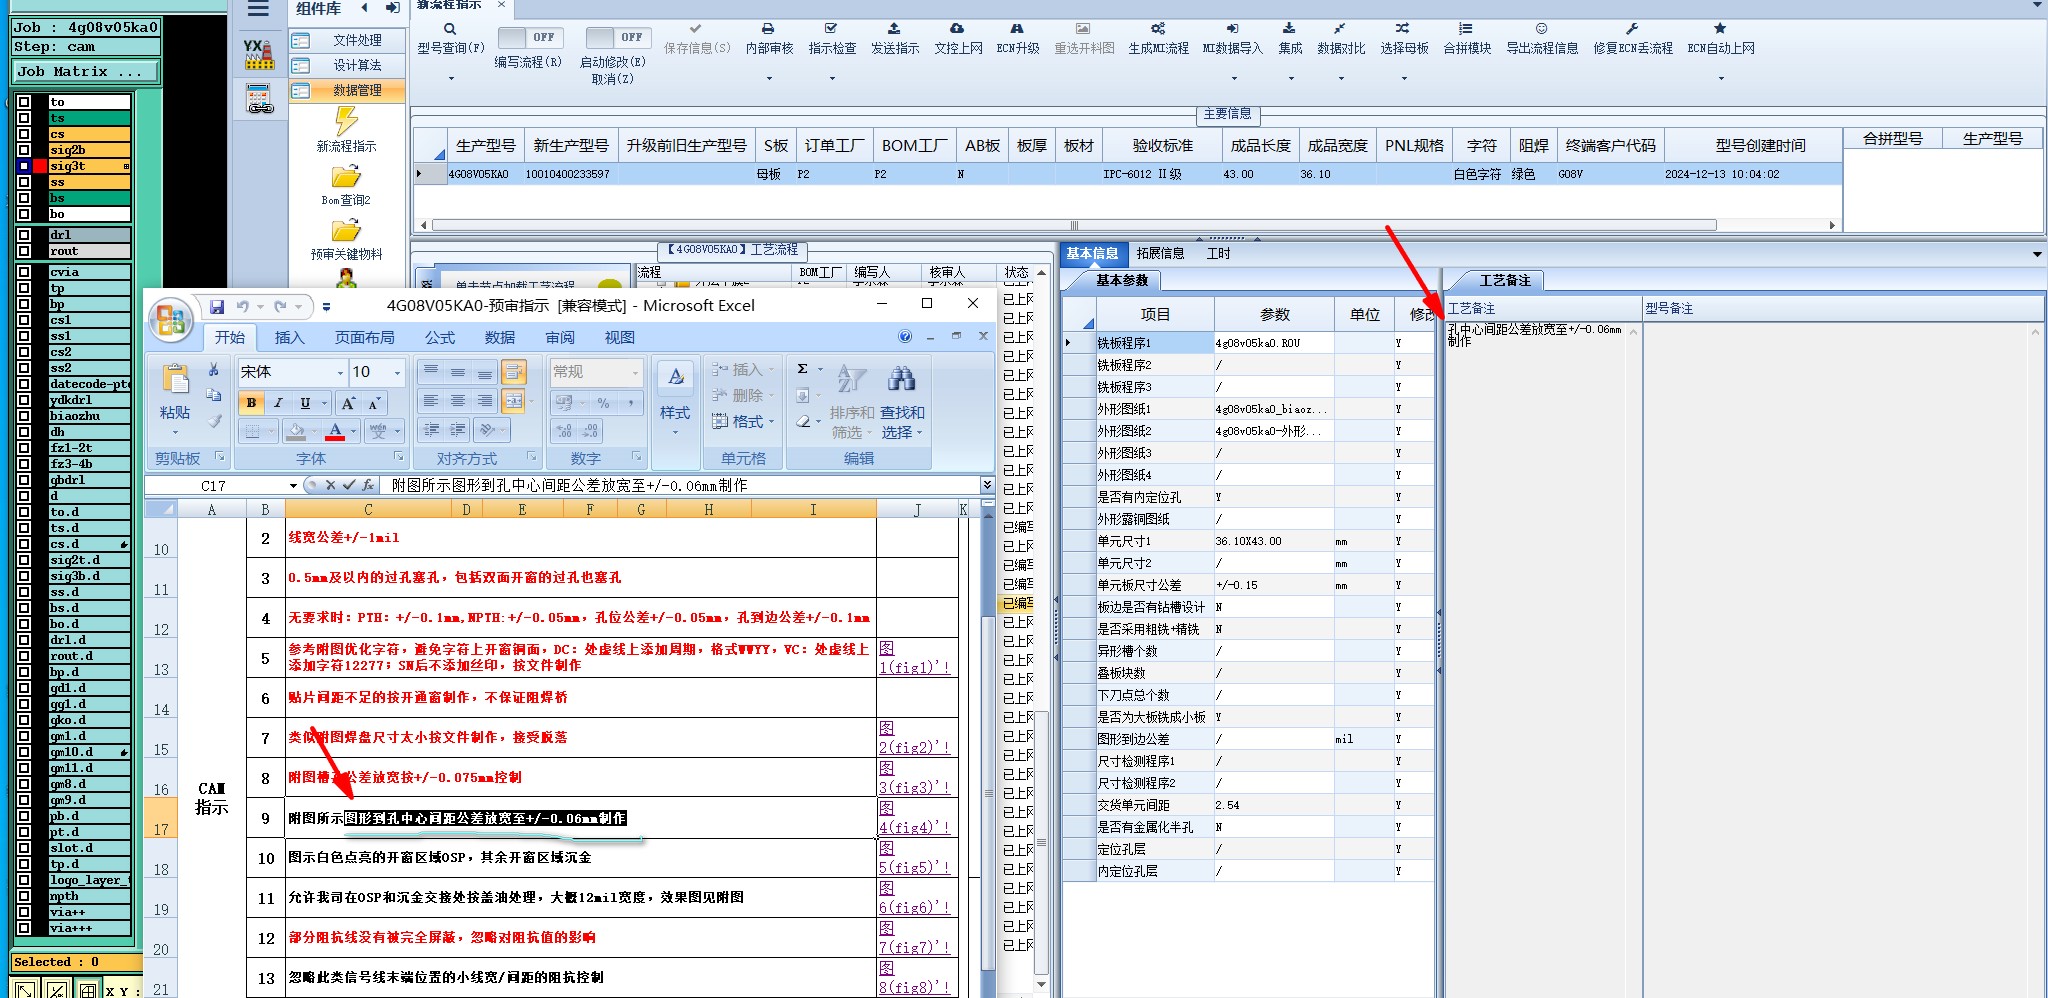The image size is (2048, 998).
Task: Open the Bom查询2 folder icon
Action: (x=346, y=177)
